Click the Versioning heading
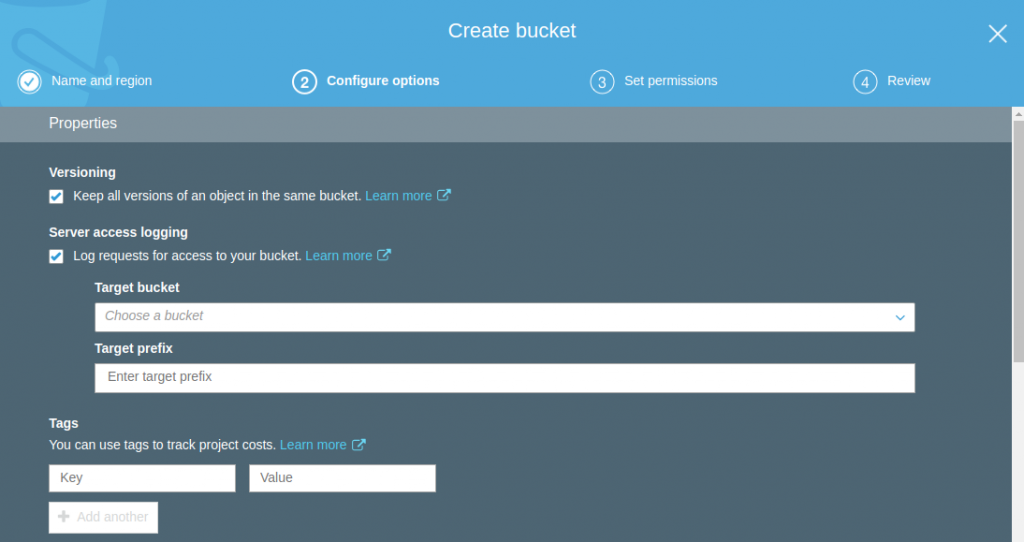The height and width of the screenshot is (542, 1024). coord(82,172)
